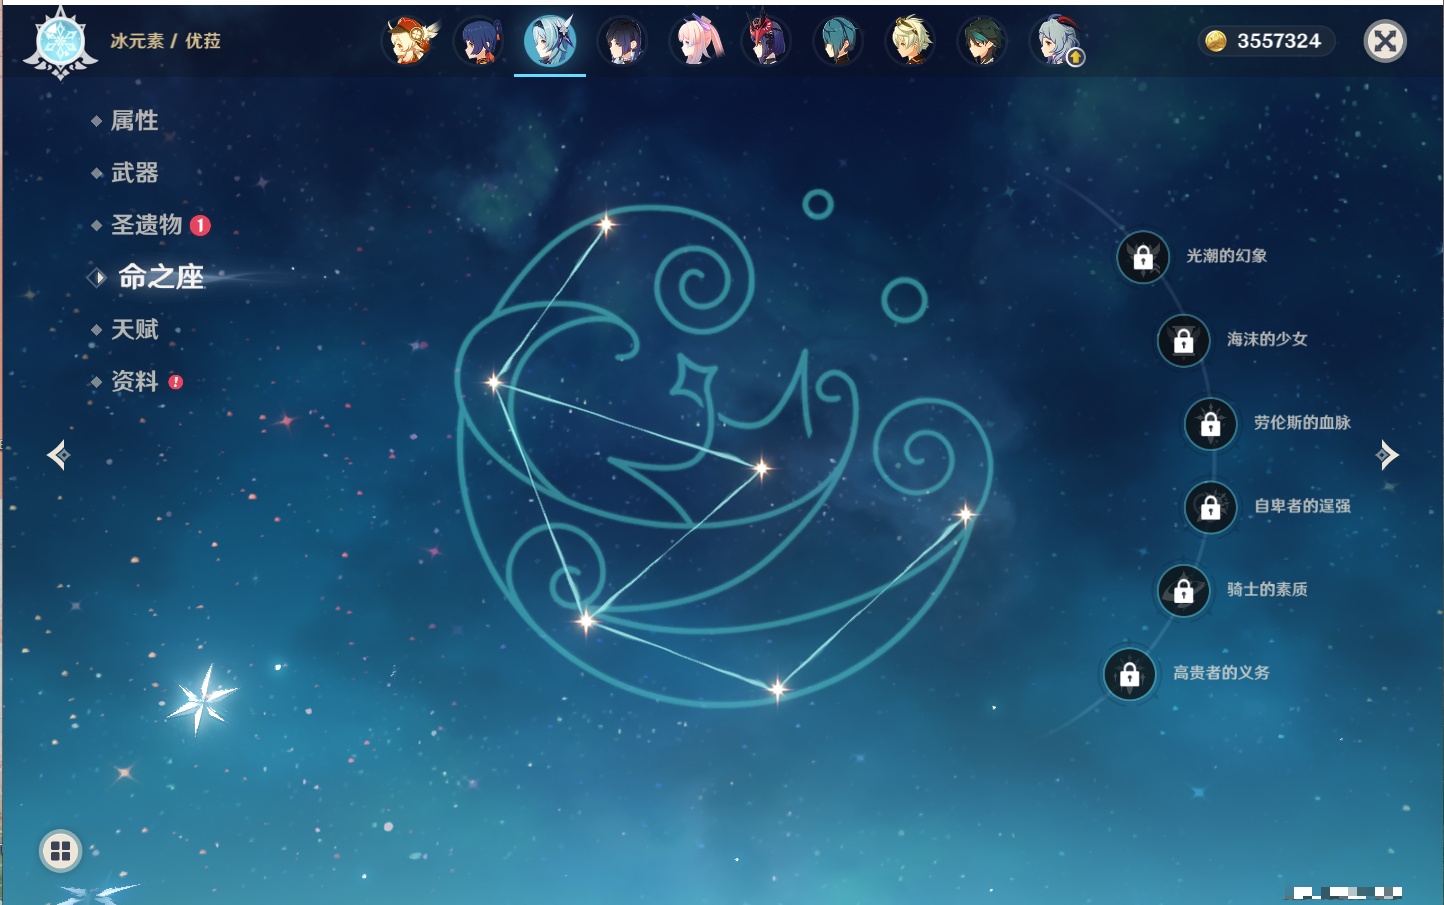Image resolution: width=1444 pixels, height=905 pixels.
Task: Click the 劳伦斯的血脉 constellation label
Action: pos(1302,422)
